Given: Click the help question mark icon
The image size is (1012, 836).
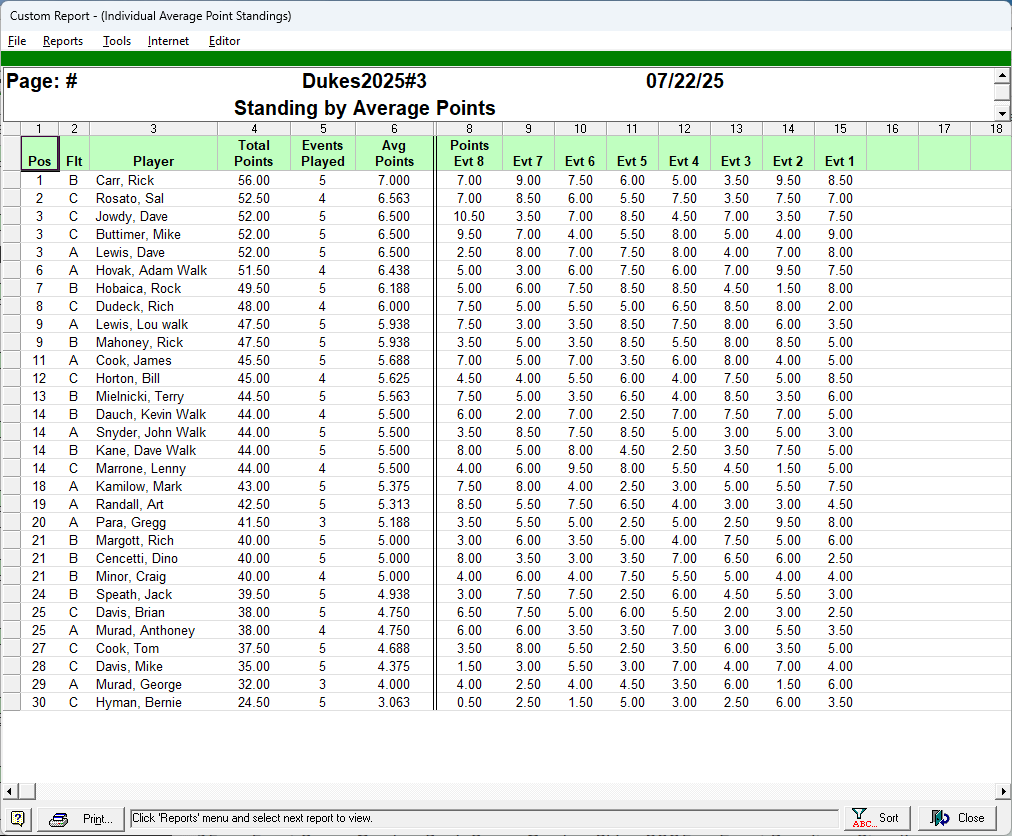Looking at the screenshot, I should point(18,818).
